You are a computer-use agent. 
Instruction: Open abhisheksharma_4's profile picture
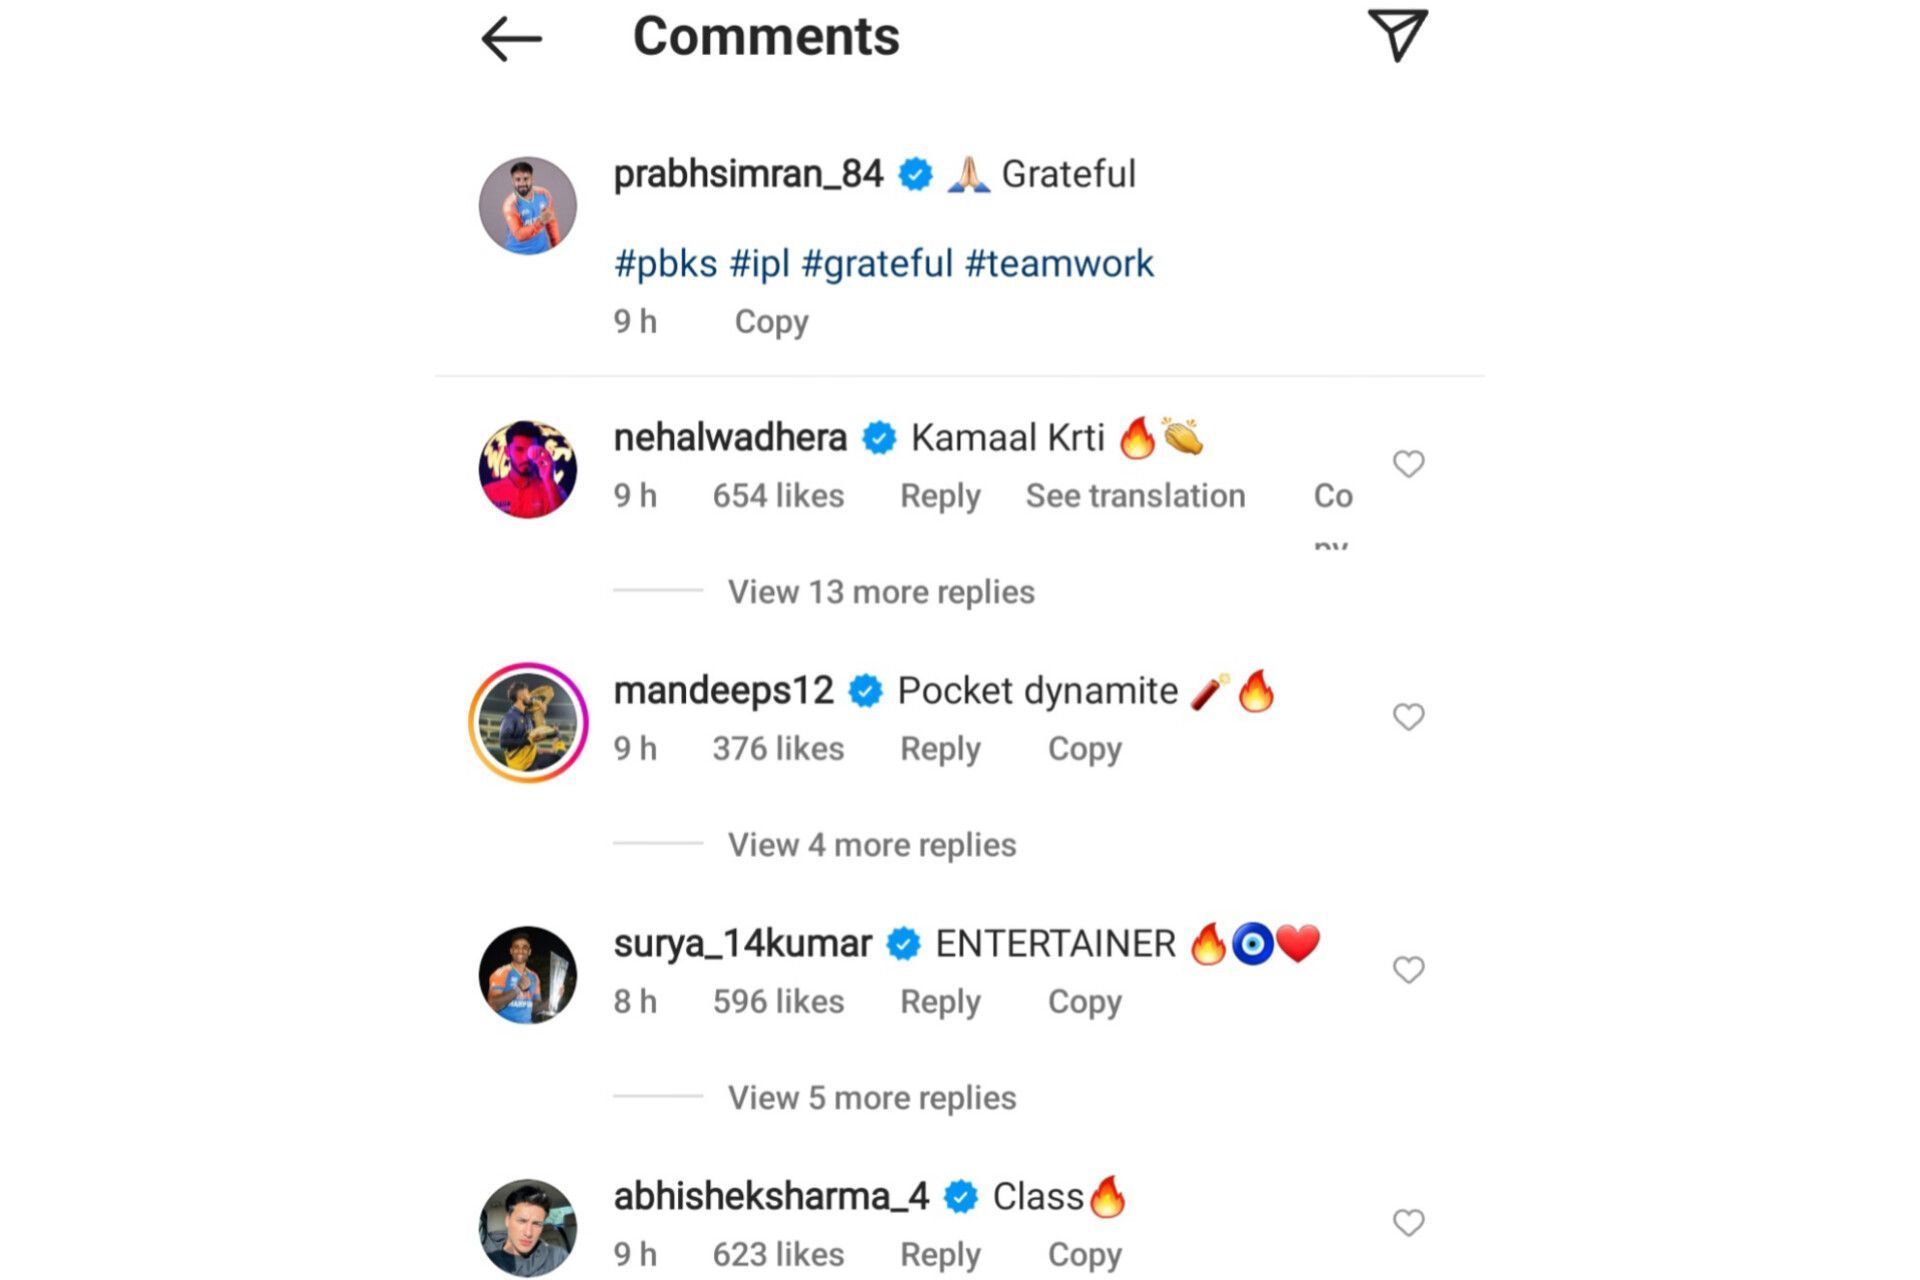pos(527,1225)
